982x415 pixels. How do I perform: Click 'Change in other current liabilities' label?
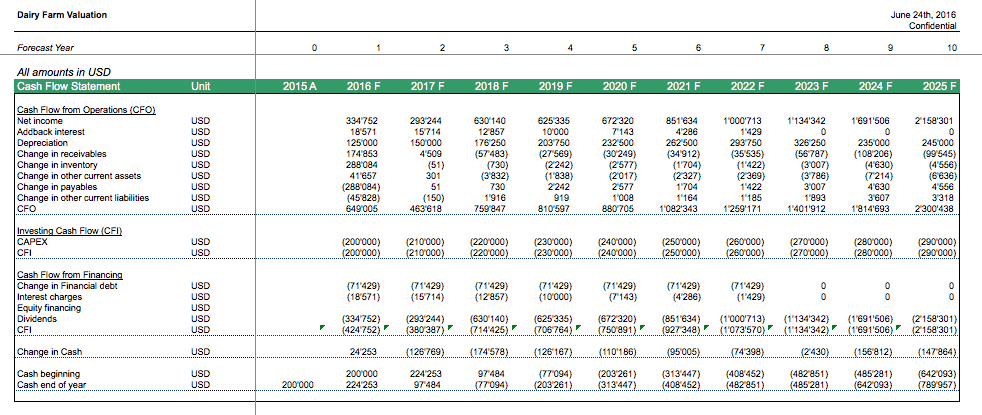pyautogui.click(x=83, y=198)
